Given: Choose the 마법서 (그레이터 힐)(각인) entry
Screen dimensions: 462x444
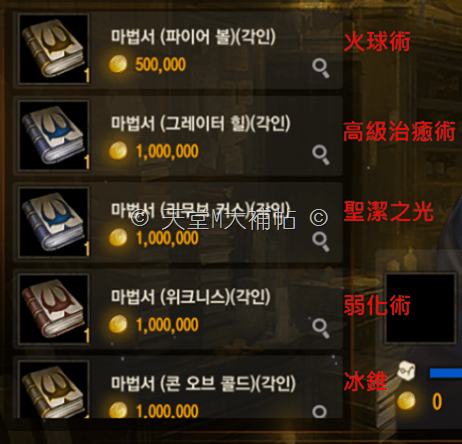Looking at the screenshot, I should click(x=178, y=136).
